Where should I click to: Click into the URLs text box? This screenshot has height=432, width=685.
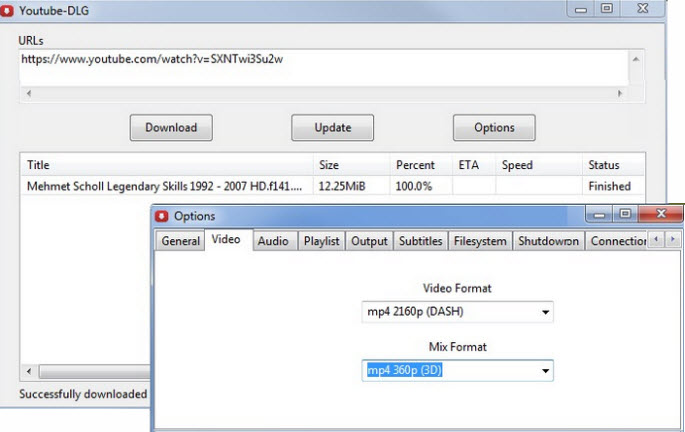point(323,68)
